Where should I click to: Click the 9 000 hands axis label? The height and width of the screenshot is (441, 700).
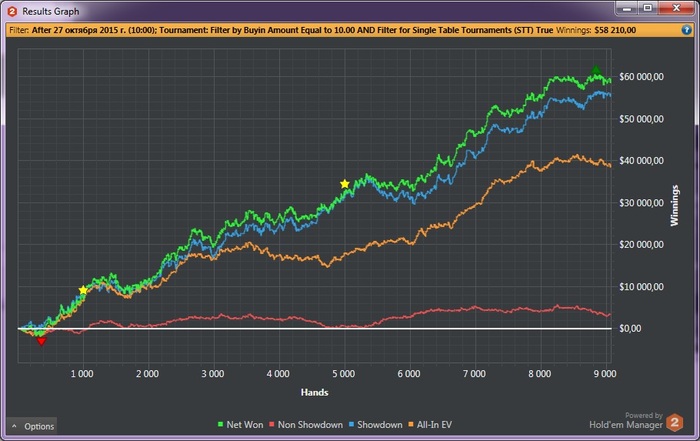click(x=605, y=374)
